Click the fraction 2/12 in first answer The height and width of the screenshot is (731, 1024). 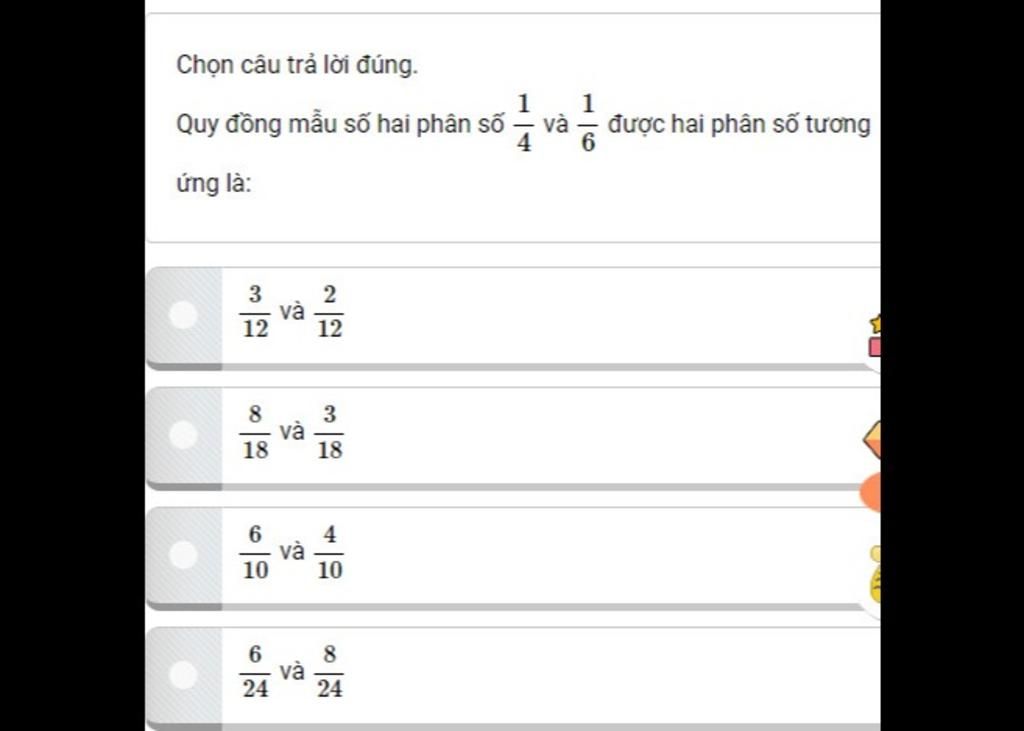[329, 312]
